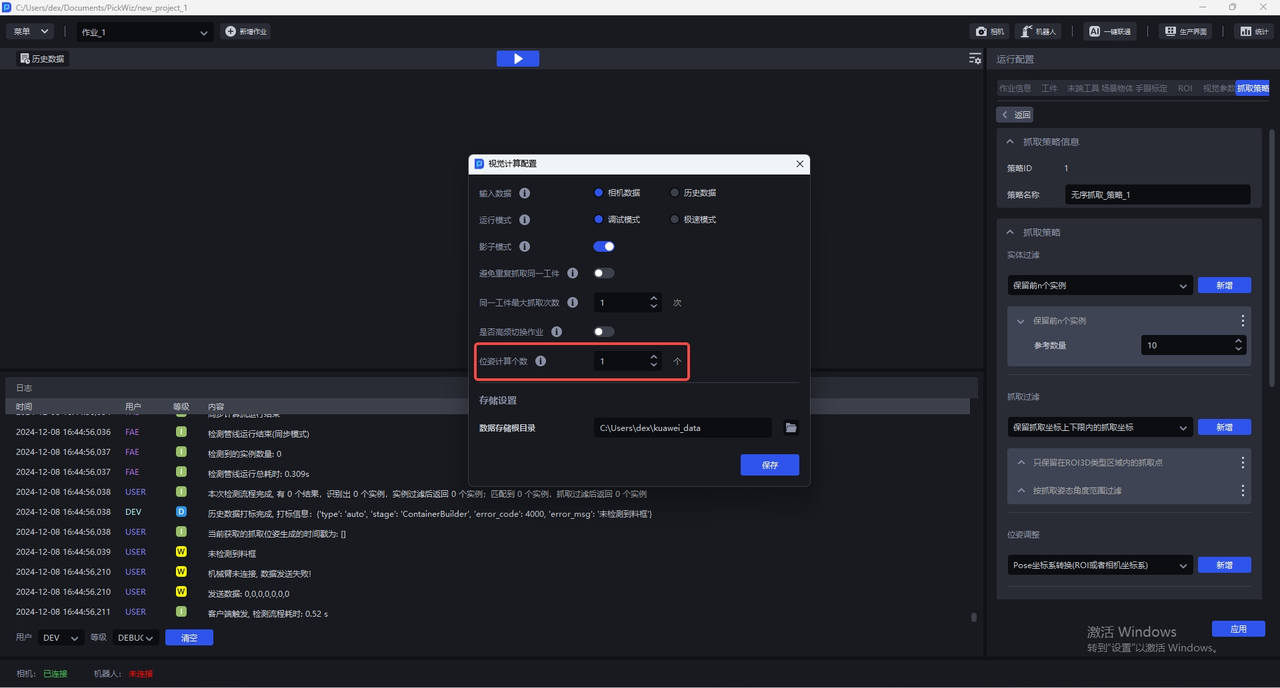Screen dimensions: 1280x688
Task: Open the 机器人 robot settings
Action: [x=1038, y=32]
